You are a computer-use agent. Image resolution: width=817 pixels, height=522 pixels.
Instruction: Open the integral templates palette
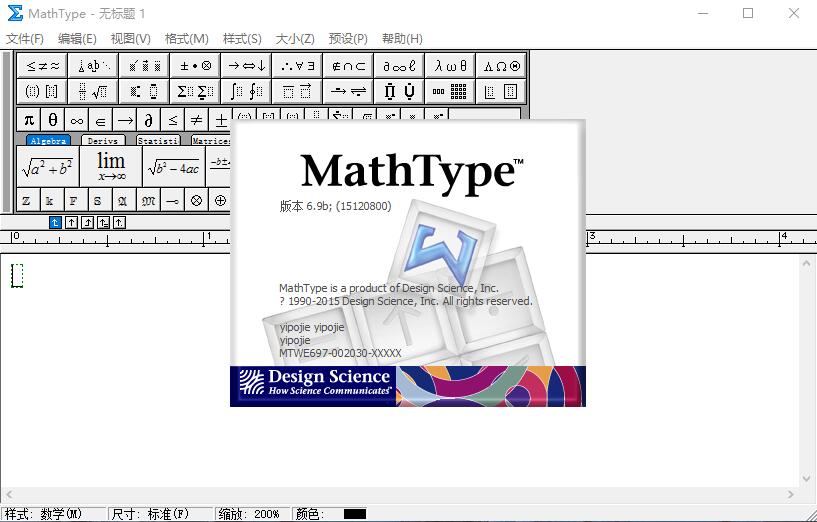(x=246, y=92)
